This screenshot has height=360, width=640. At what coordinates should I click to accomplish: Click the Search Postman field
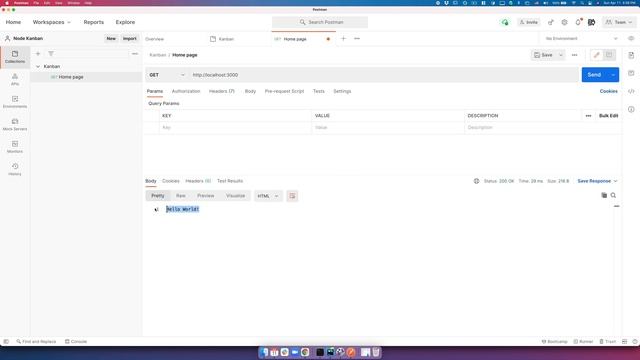[x=320, y=22]
